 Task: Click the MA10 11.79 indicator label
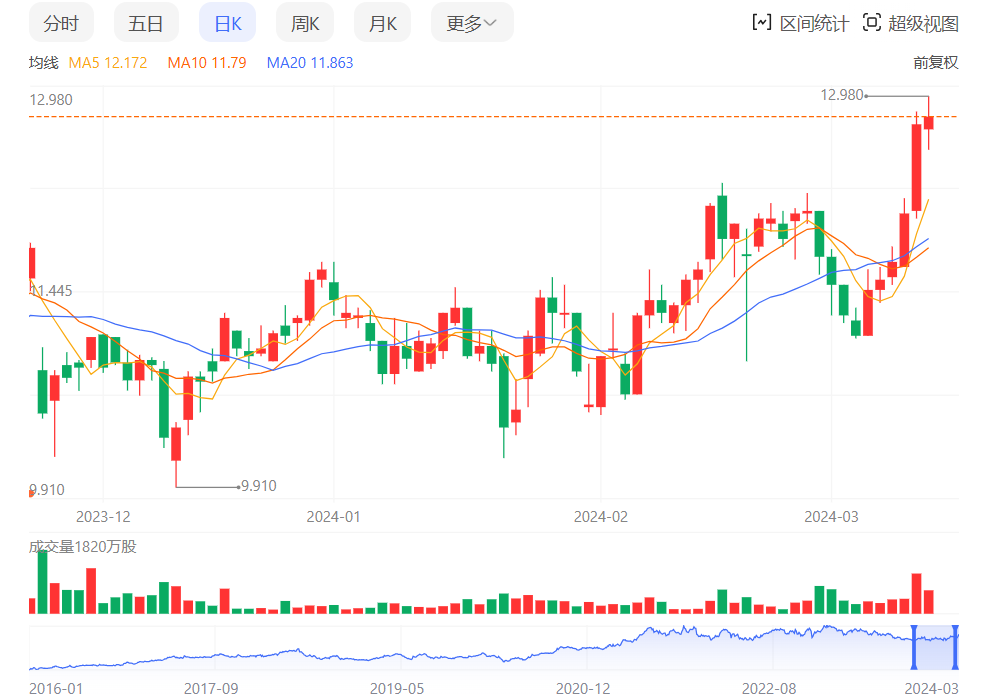click(x=207, y=63)
